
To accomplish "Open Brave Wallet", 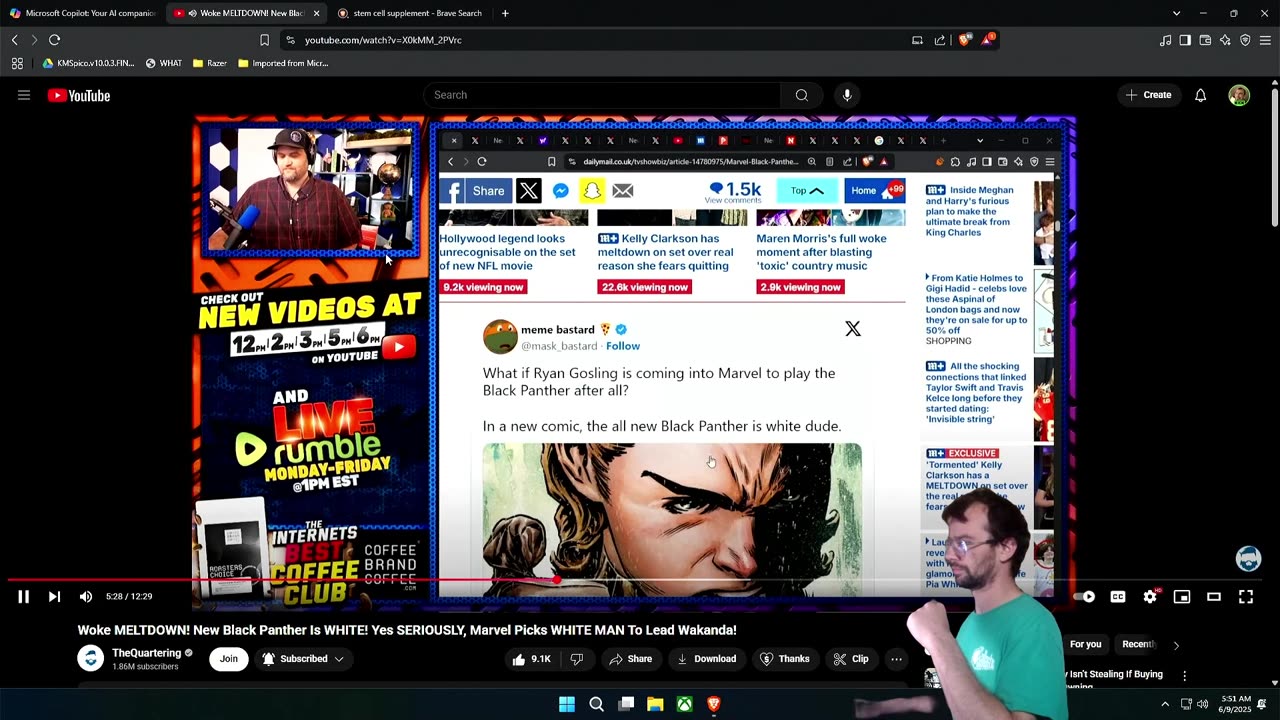I will (1205, 40).
